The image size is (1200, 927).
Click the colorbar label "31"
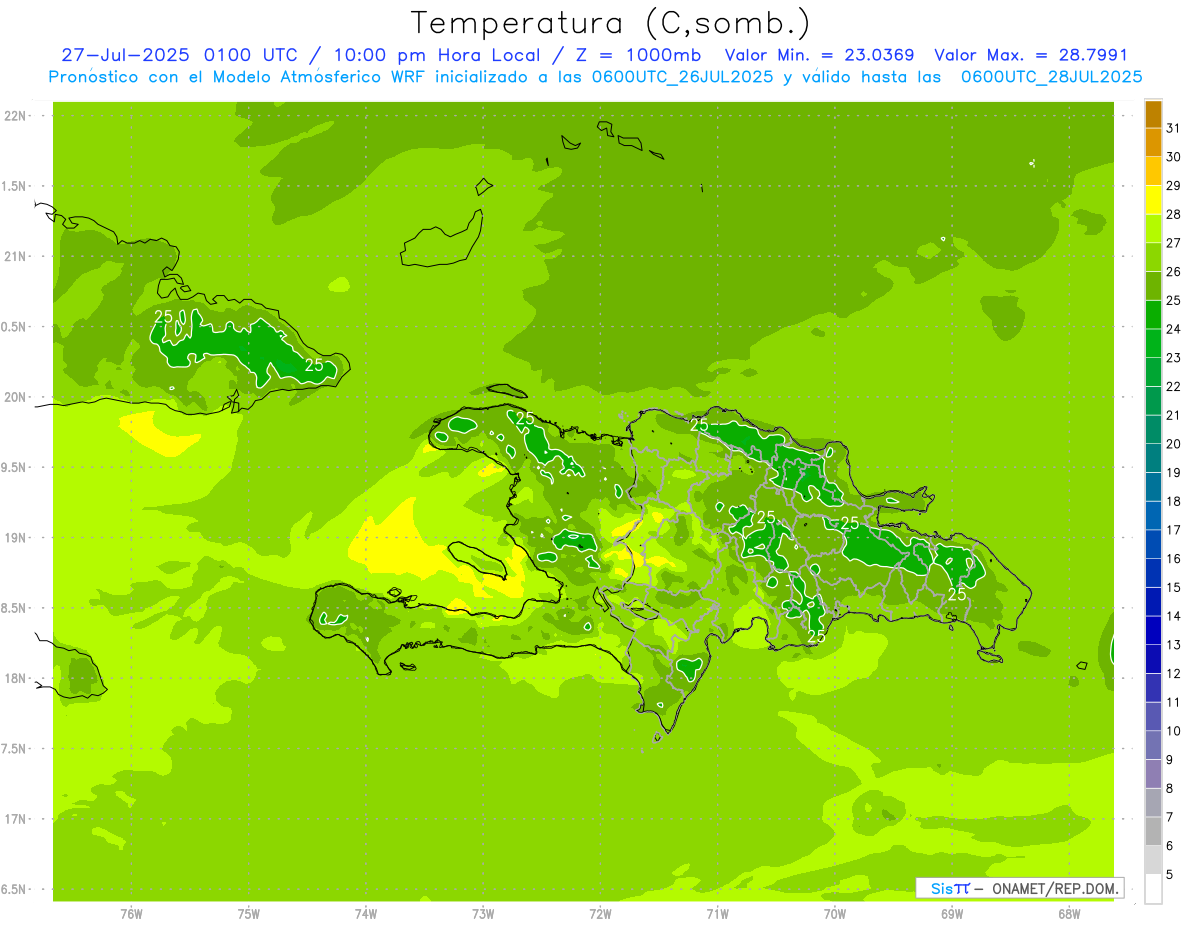pos(1174,128)
